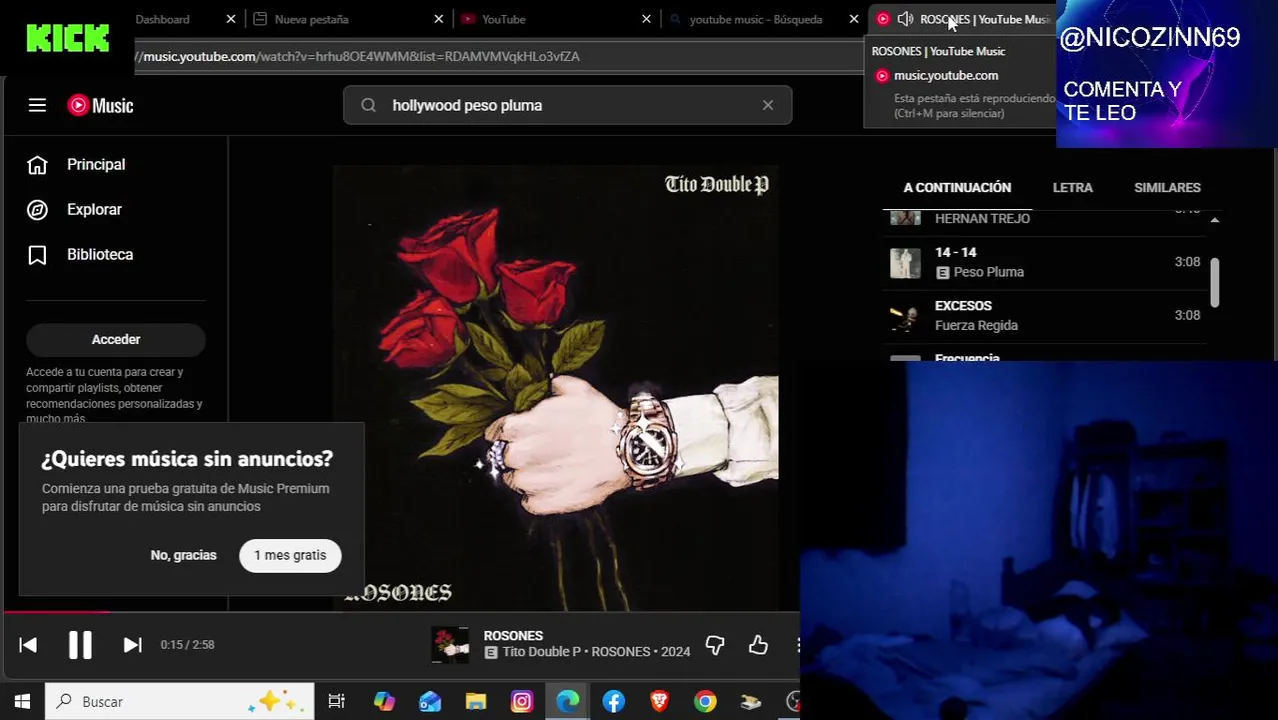Pause the current song
Viewport: 1278px width, 720px height.
pos(80,645)
